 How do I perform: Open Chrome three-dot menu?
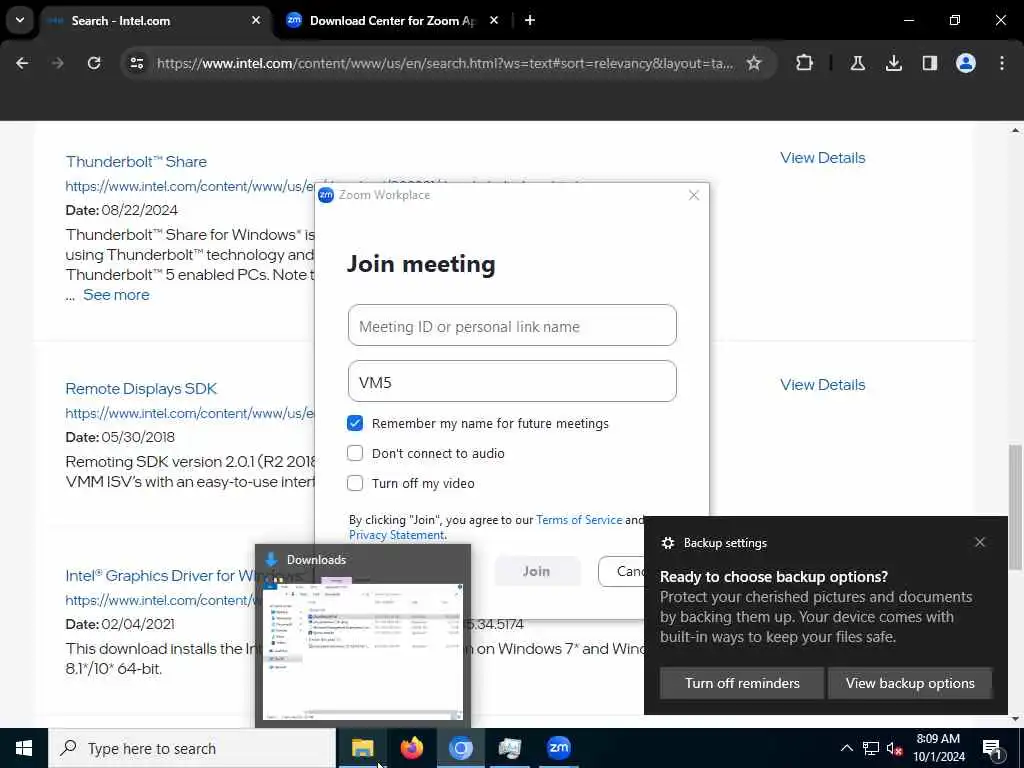click(x=1002, y=63)
